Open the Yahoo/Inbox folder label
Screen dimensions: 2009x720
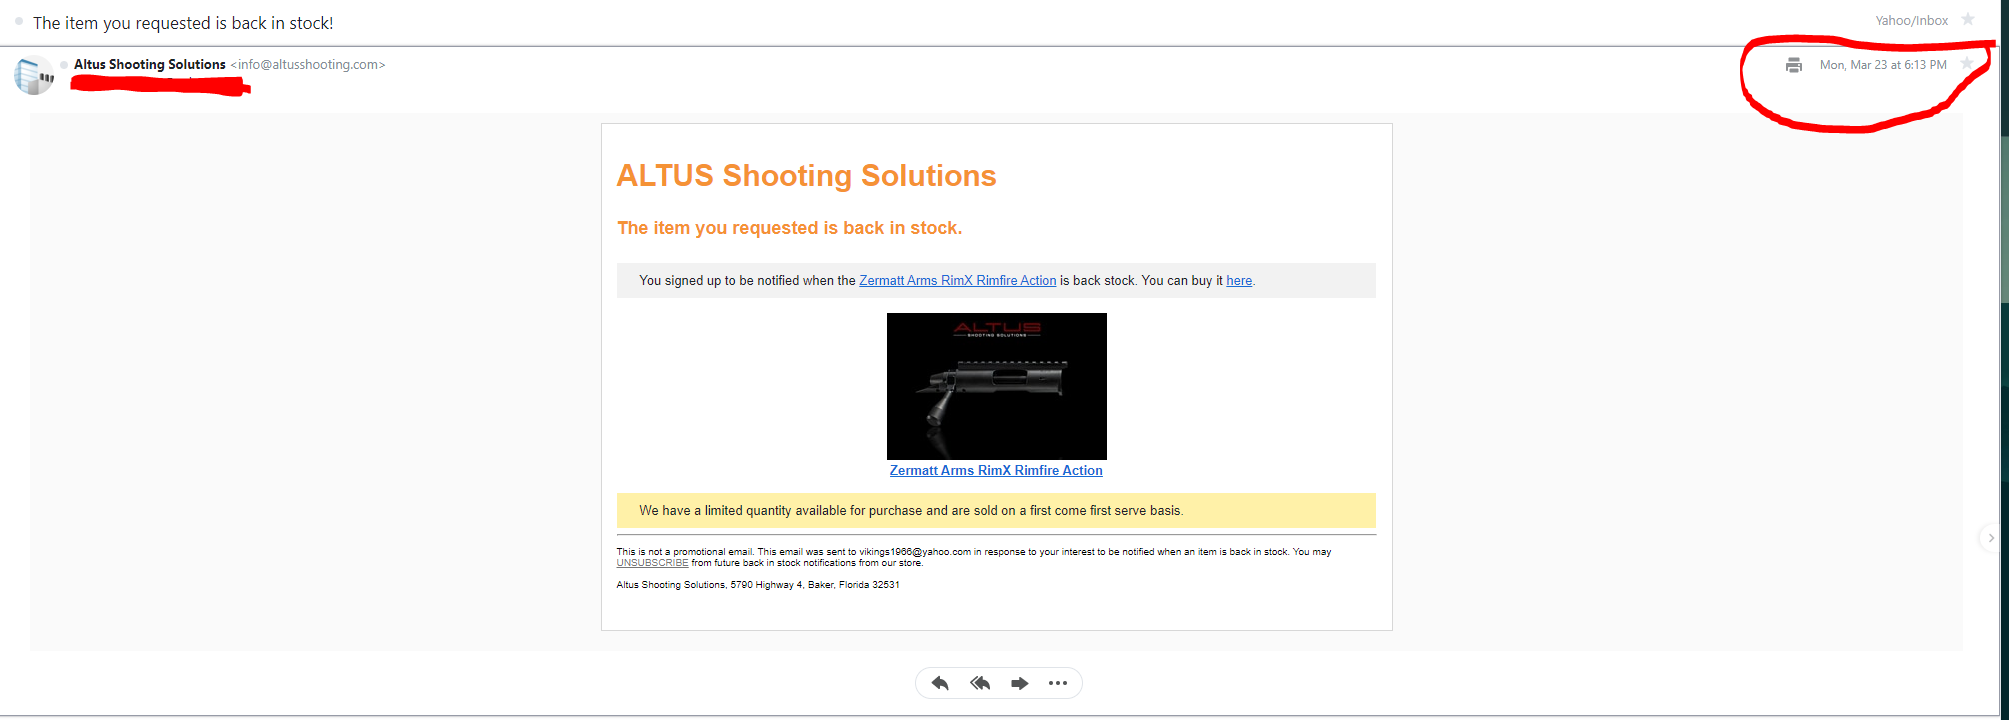point(1911,21)
